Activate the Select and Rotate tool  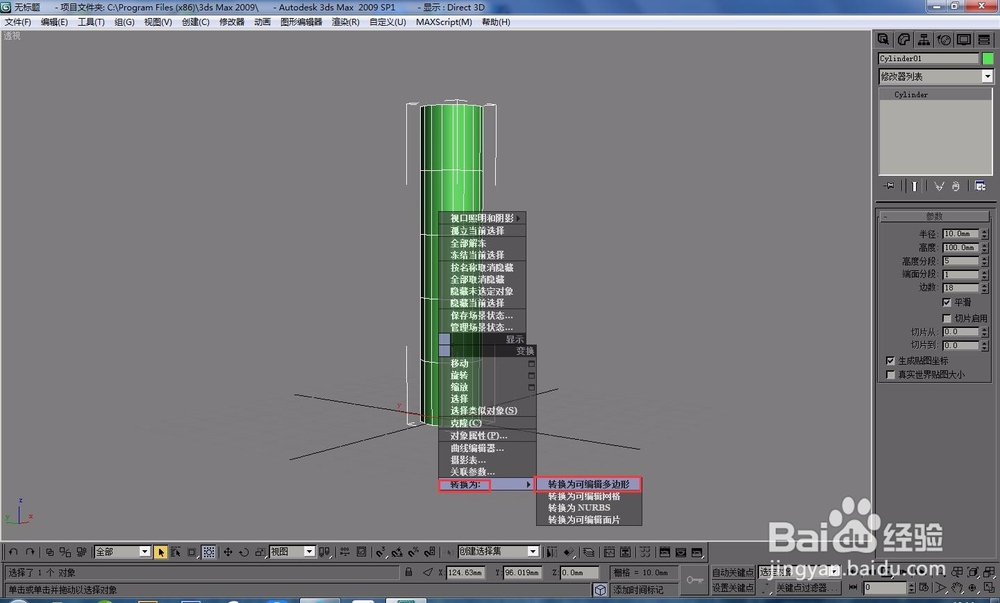tap(244, 552)
